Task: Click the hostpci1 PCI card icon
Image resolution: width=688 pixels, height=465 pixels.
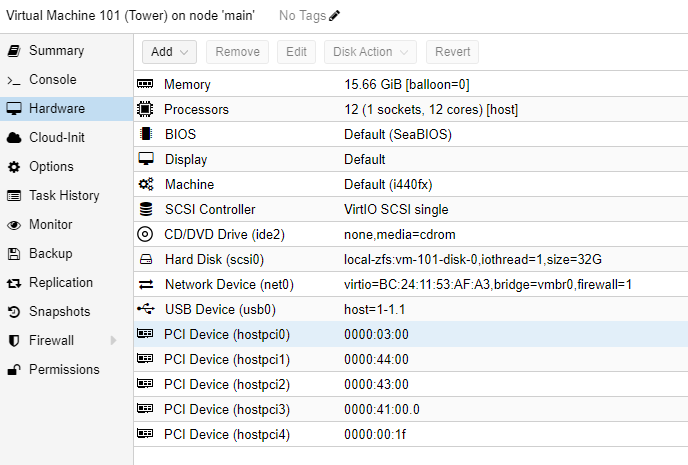Action: pyautogui.click(x=145, y=358)
